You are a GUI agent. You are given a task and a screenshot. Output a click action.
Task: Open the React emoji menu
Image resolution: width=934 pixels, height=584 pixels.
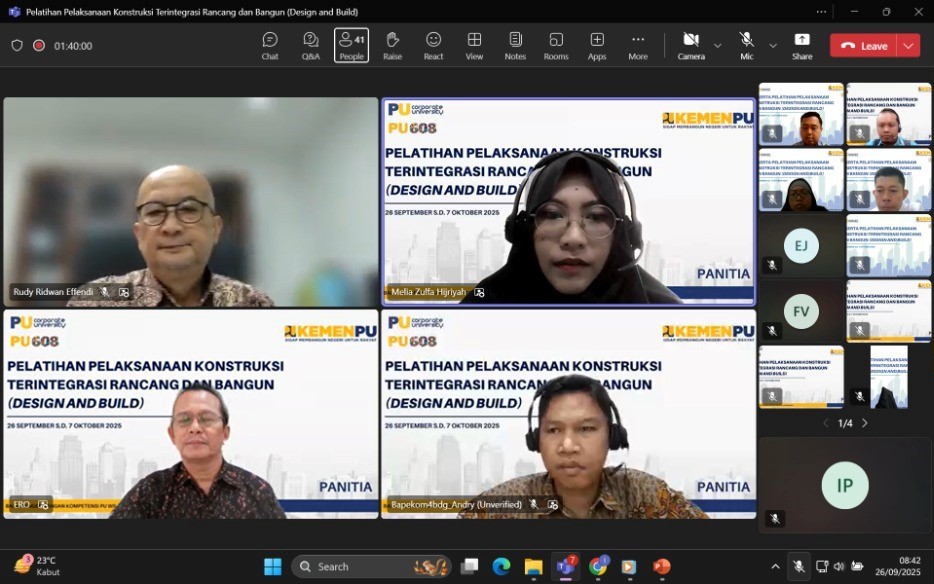point(433,44)
